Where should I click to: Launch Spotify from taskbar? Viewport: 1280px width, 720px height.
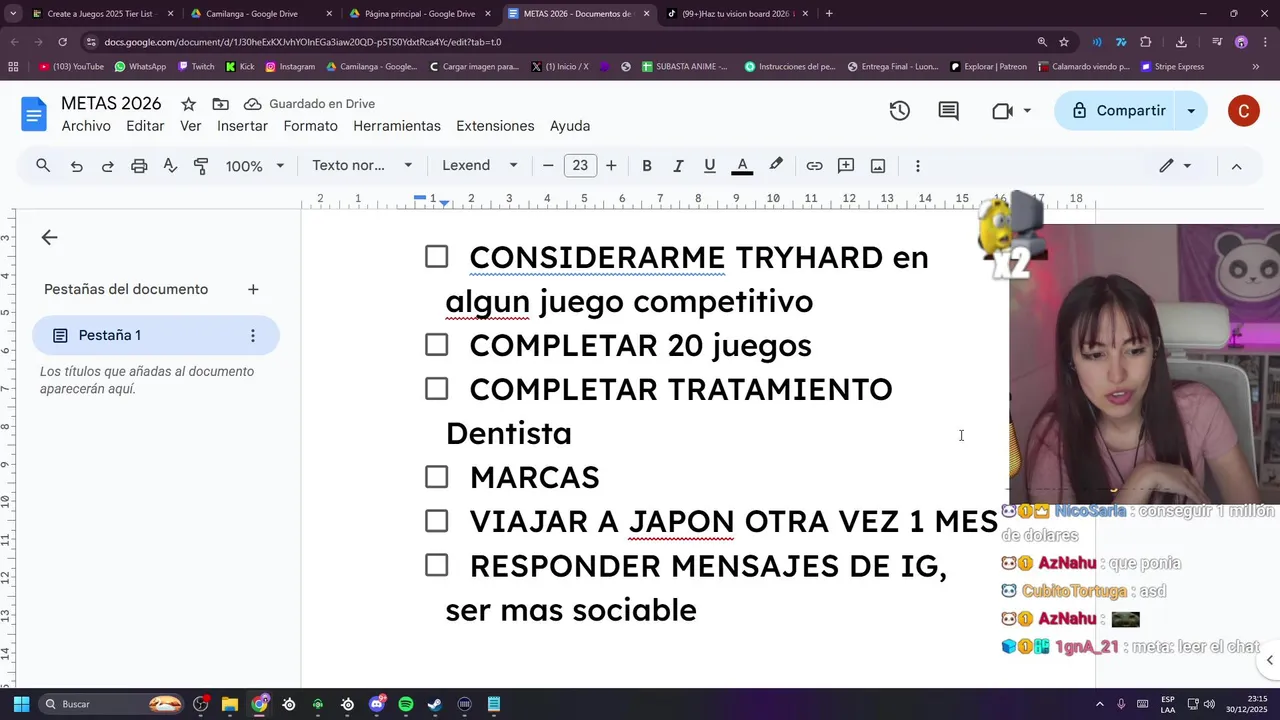(x=405, y=704)
